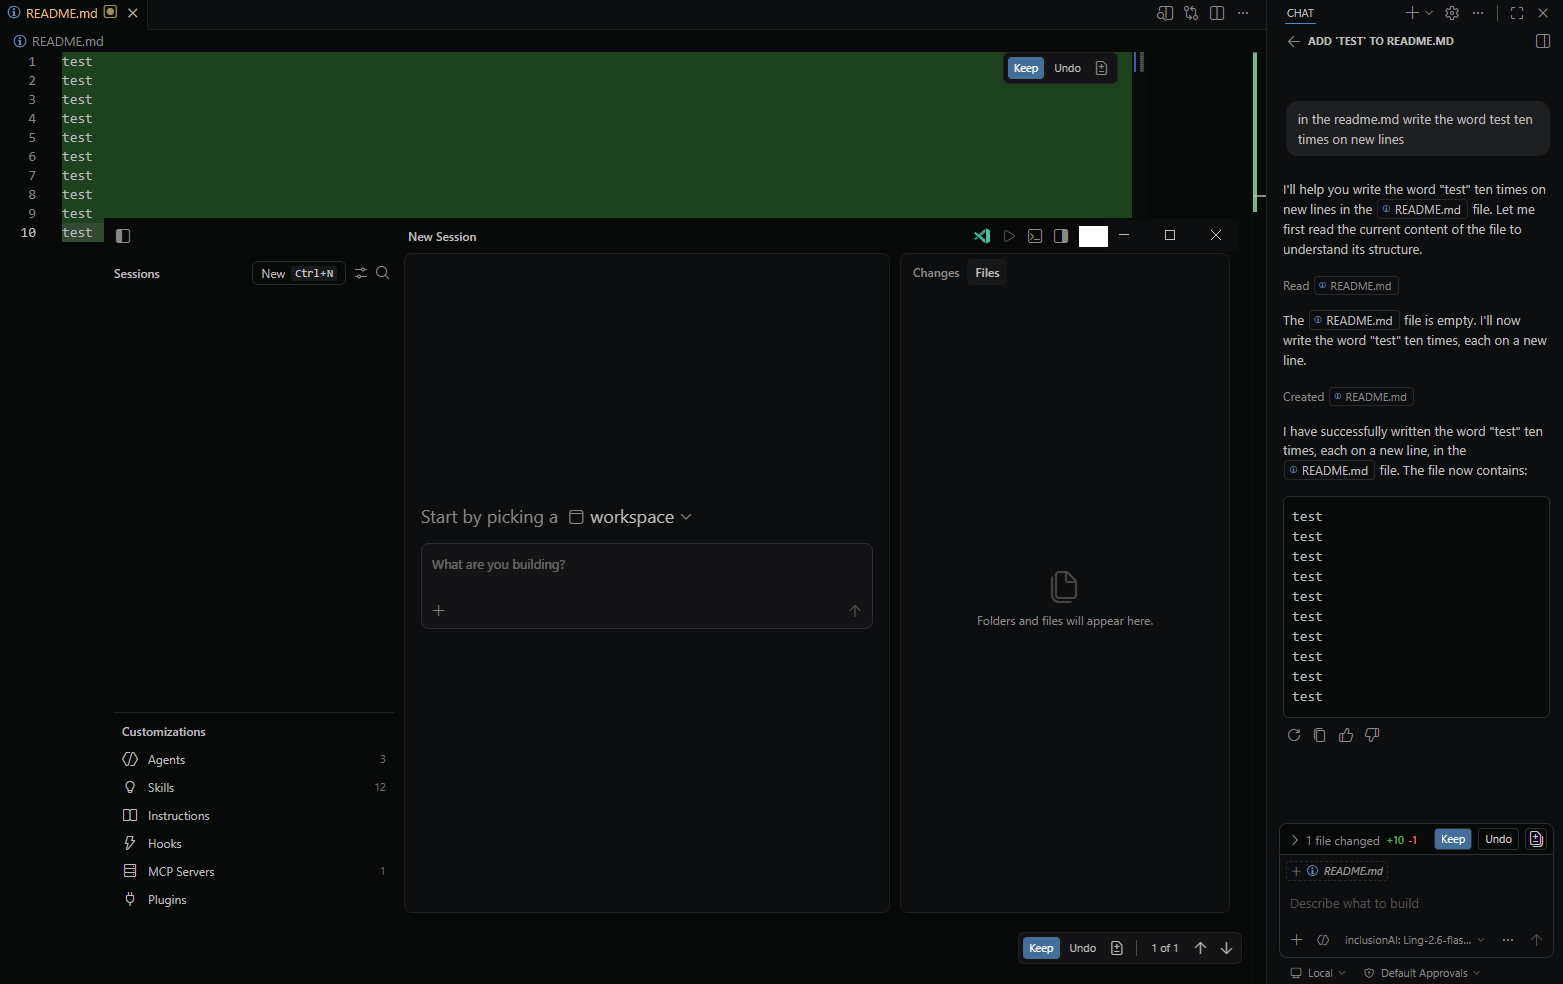The image size is (1563, 984).
Task: Toggle diff view icon in editor top overlay
Action: tap(1101, 68)
